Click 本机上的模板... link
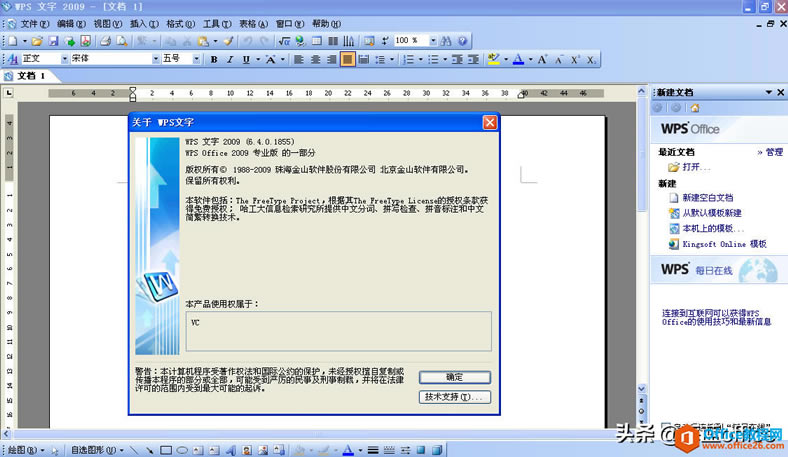 pyautogui.click(x=713, y=229)
